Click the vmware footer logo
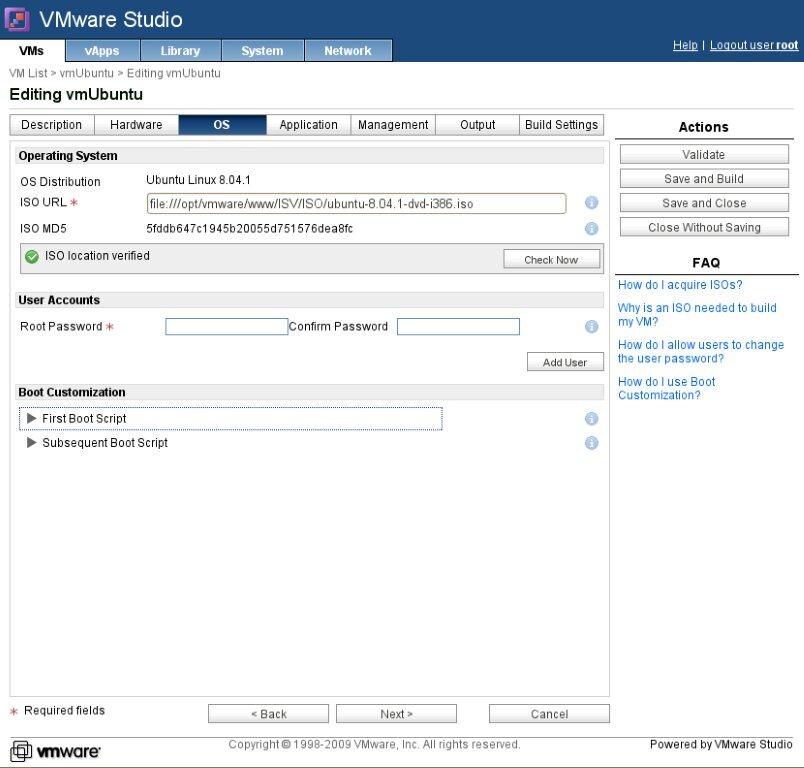 [55, 751]
